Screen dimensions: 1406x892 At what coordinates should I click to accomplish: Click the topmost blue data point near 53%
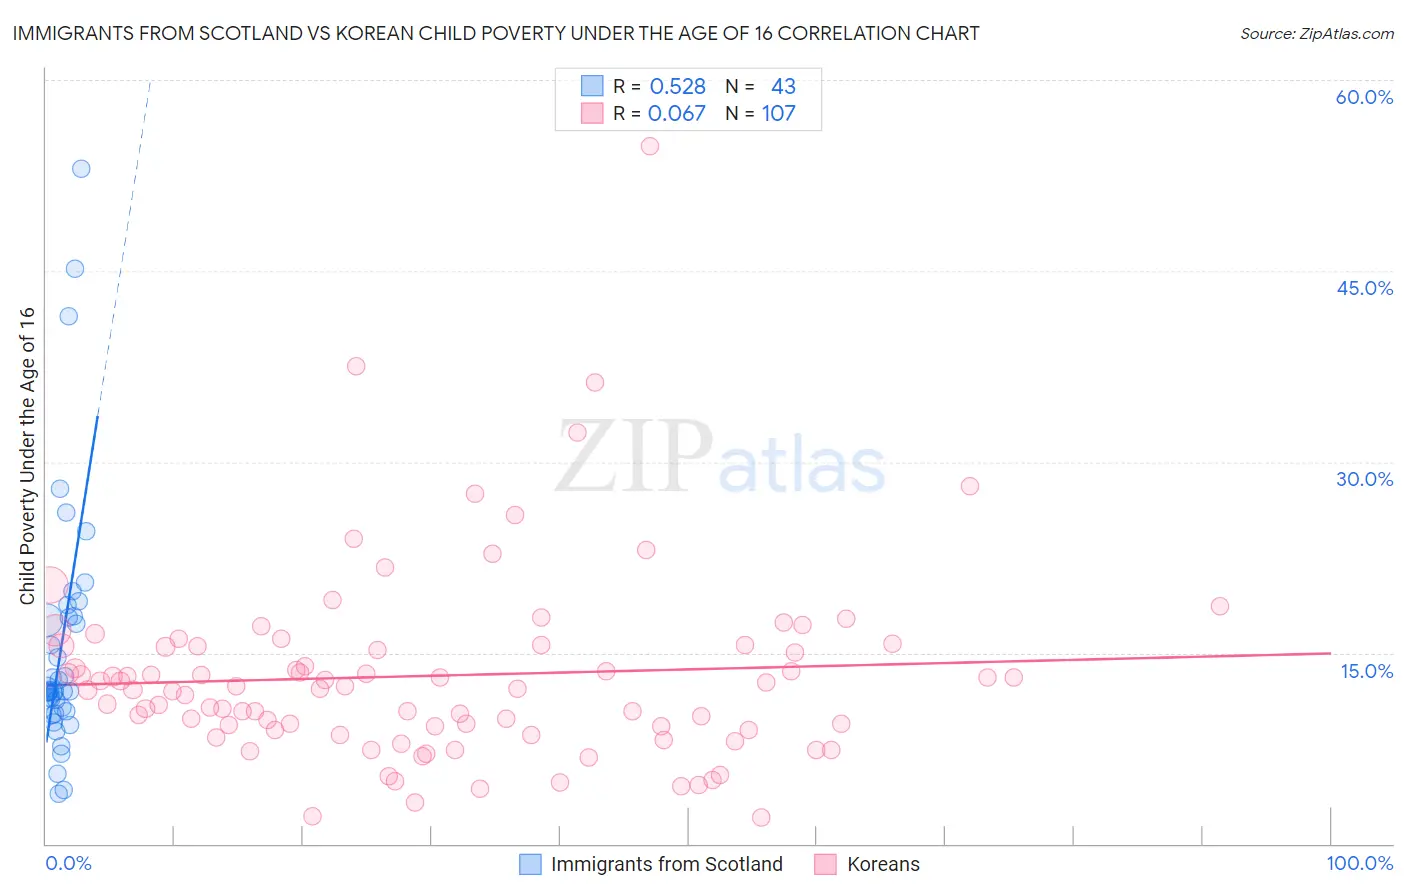(x=81, y=169)
